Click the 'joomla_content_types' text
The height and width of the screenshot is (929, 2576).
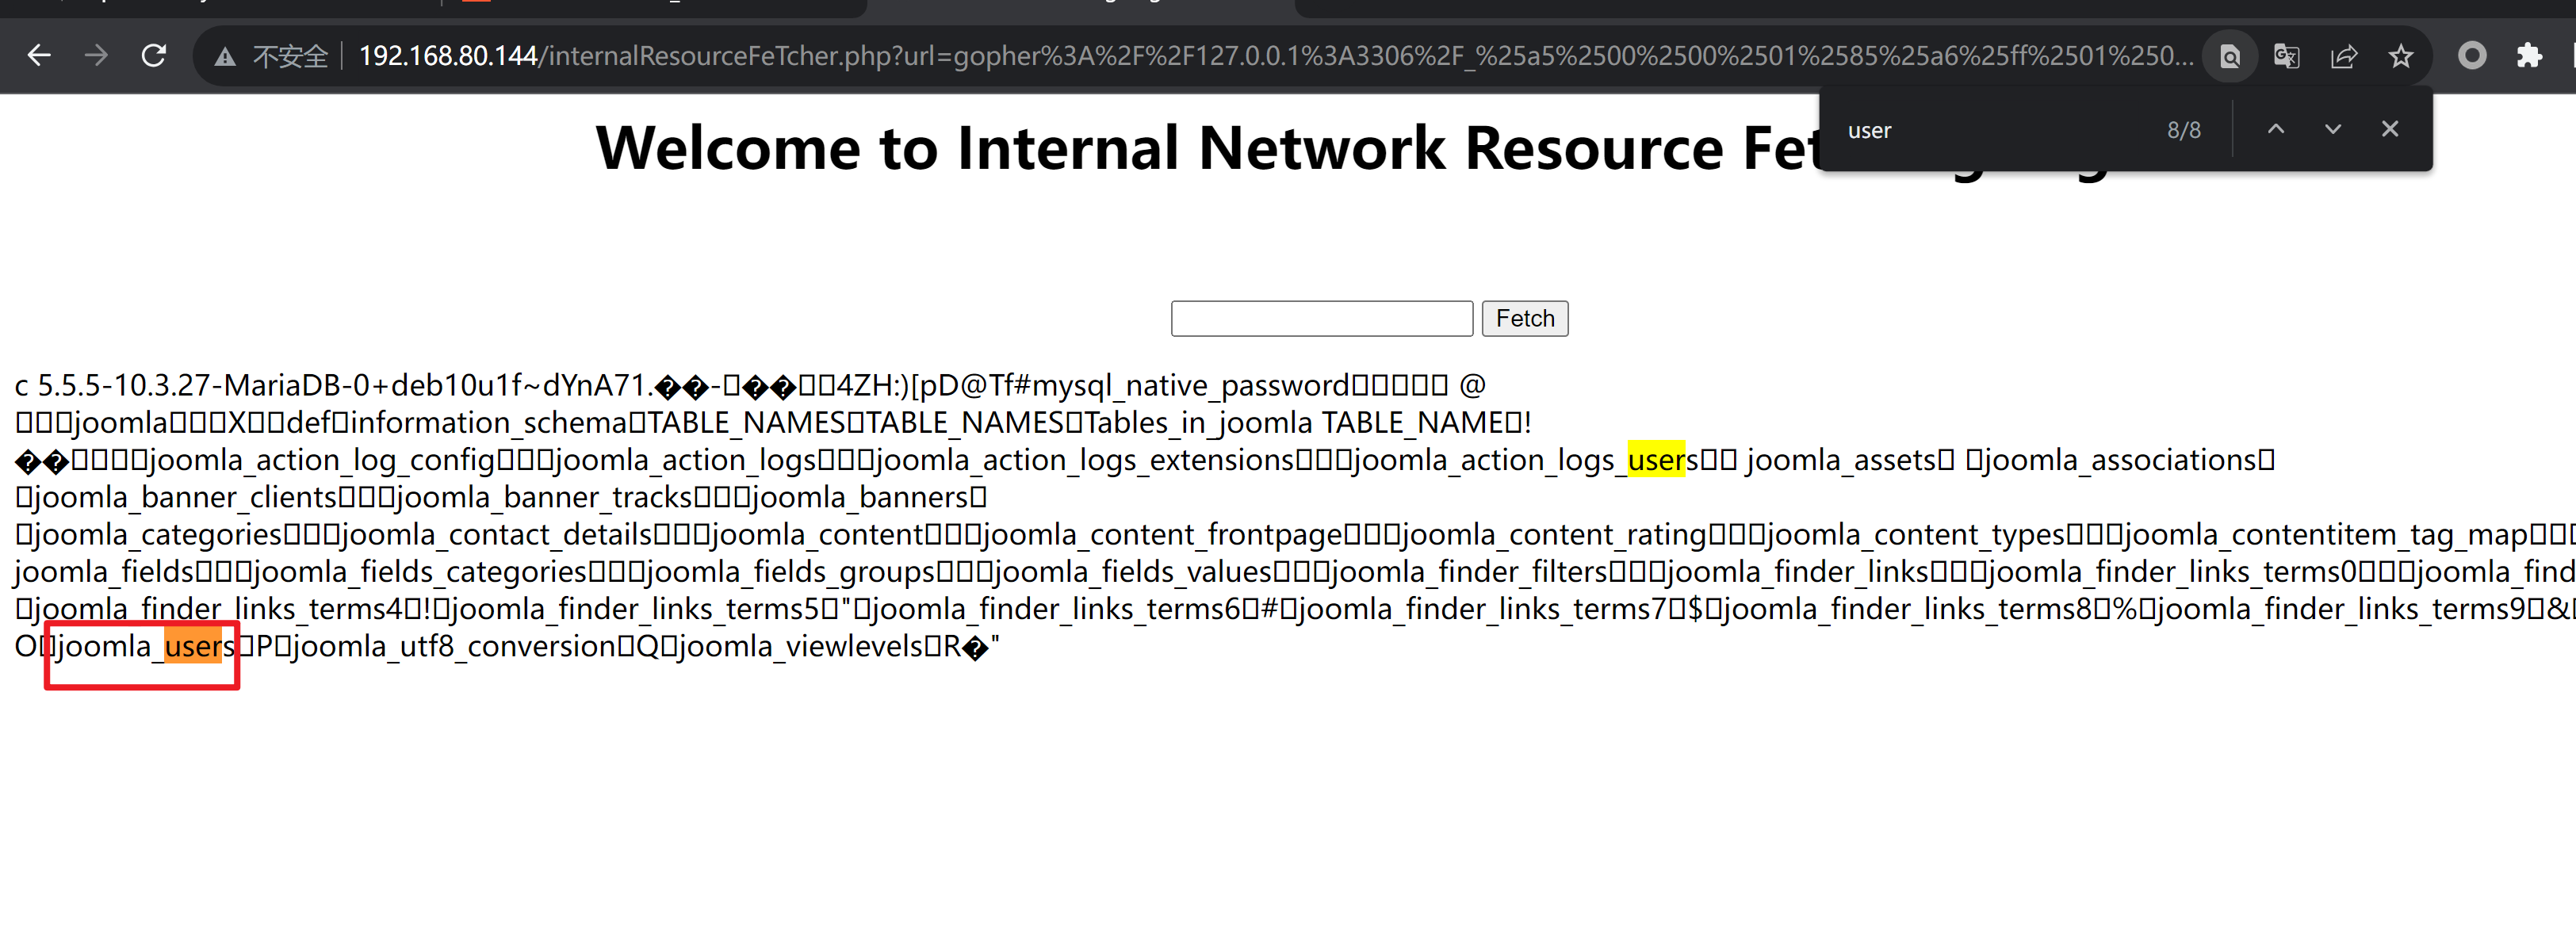[x=1916, y=535]
